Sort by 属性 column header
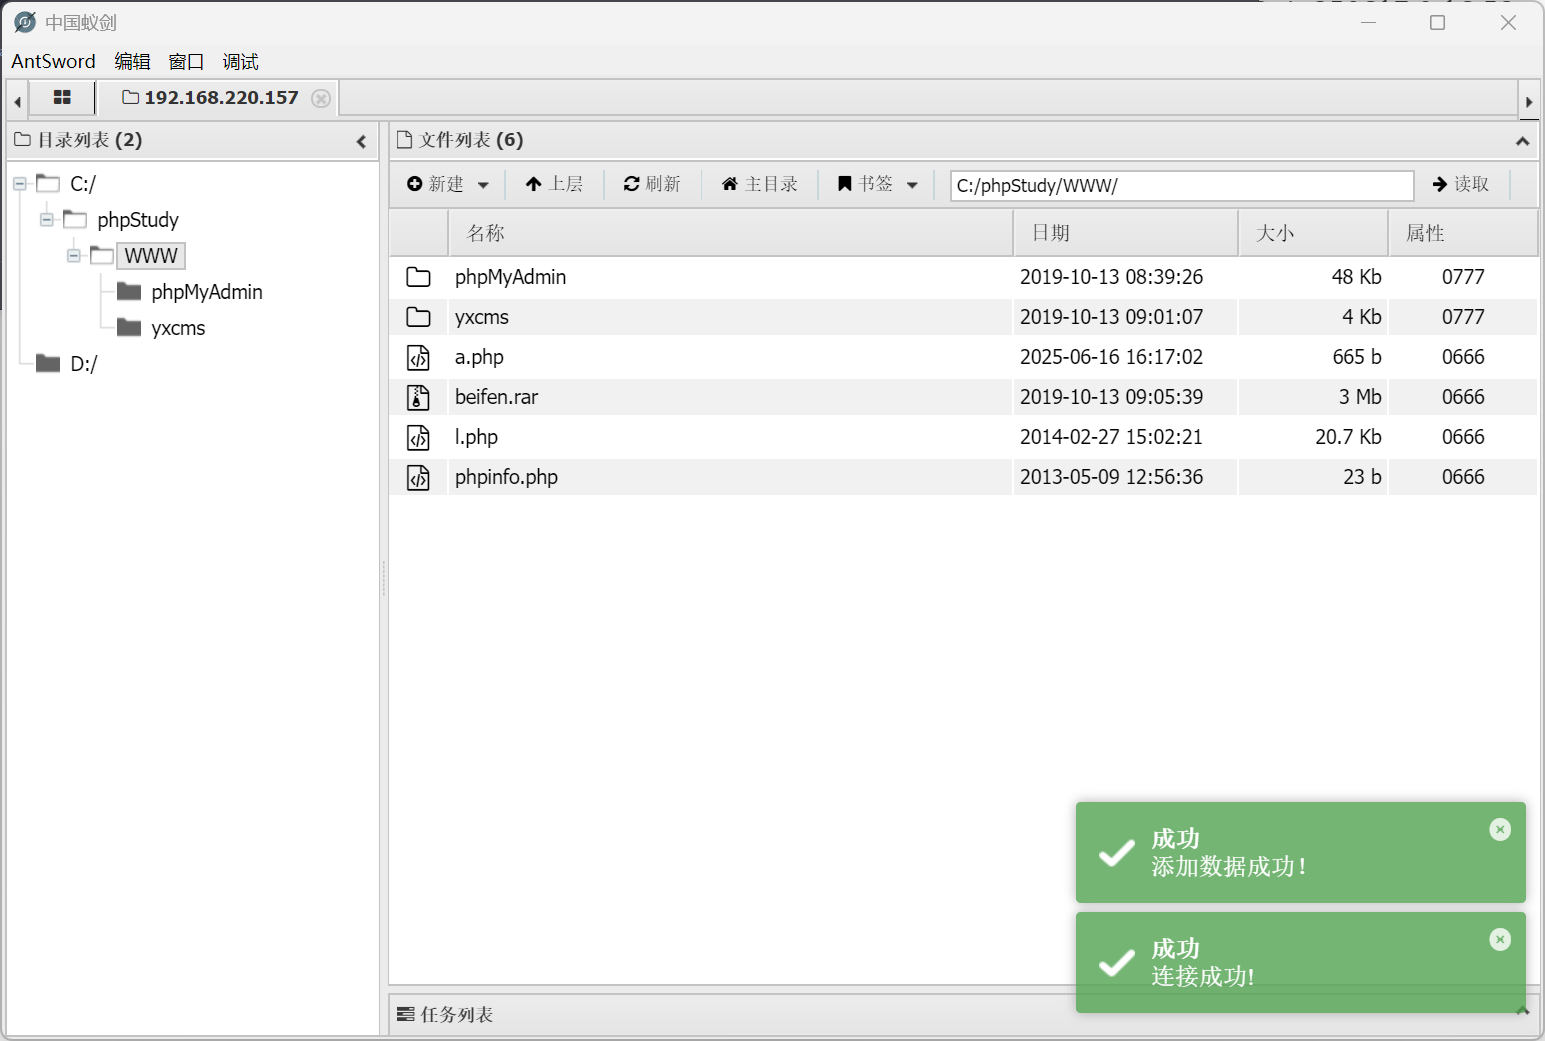The height and width of the screenshot is (1041, 1545). point(1463,233)
